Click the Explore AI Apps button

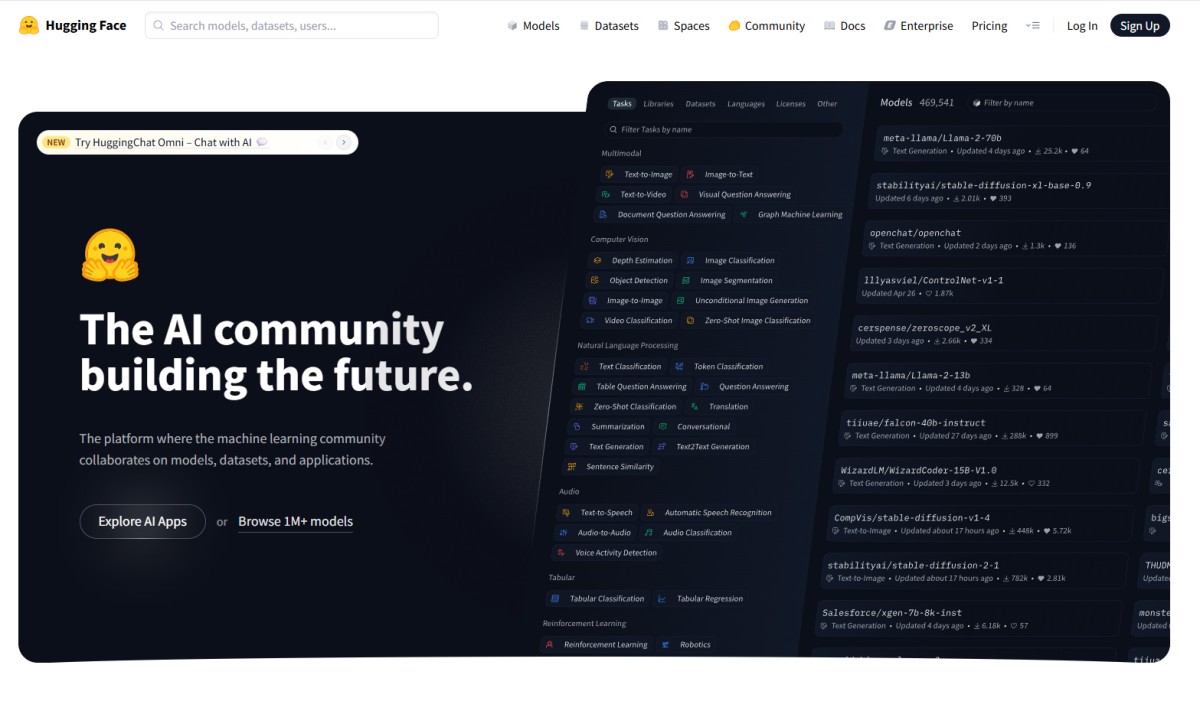[x=142, y=521]
